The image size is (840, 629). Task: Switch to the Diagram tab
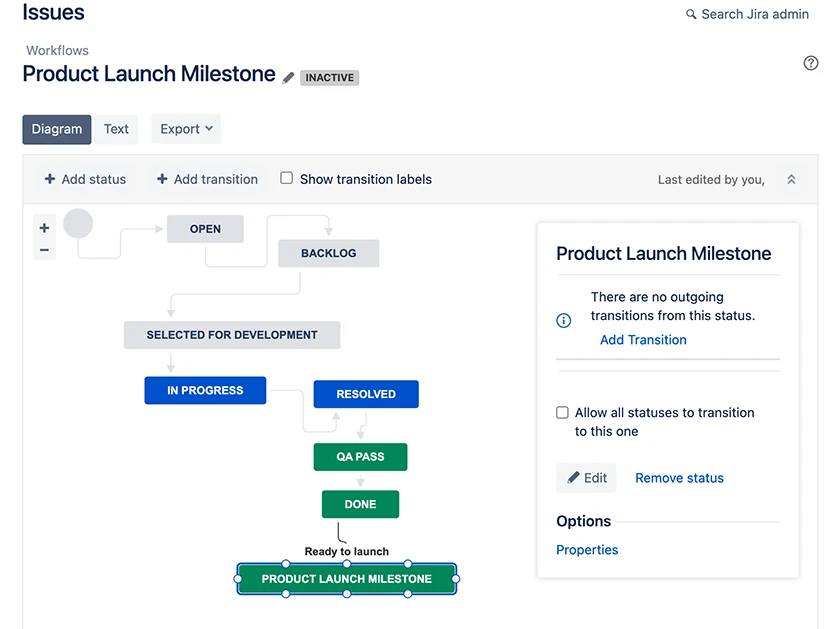pyautogui.click(x=56, y=128)
